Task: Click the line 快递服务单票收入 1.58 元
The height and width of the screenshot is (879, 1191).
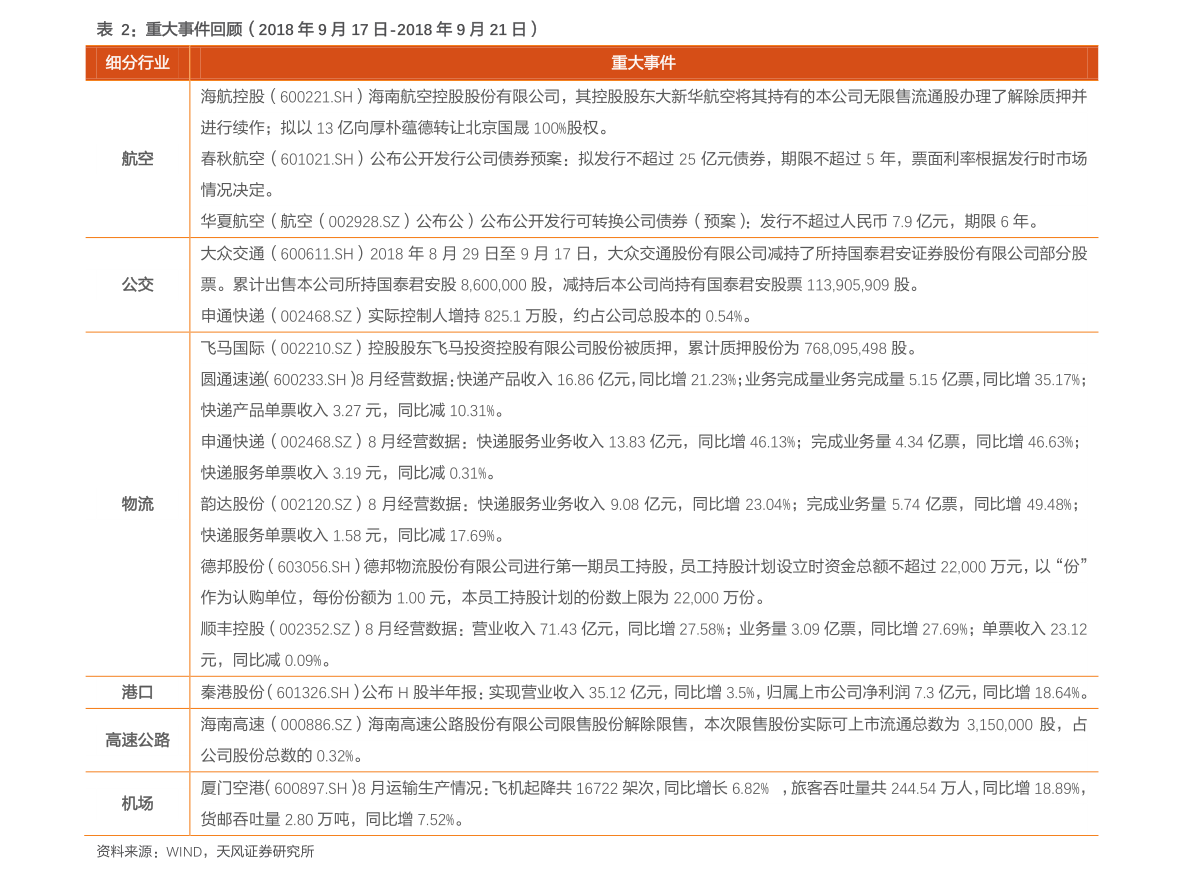Action: (352, 536)
